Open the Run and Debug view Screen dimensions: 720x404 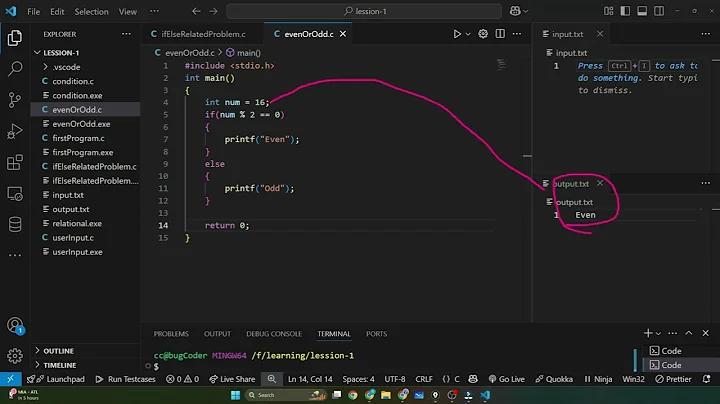coord(15,131)
